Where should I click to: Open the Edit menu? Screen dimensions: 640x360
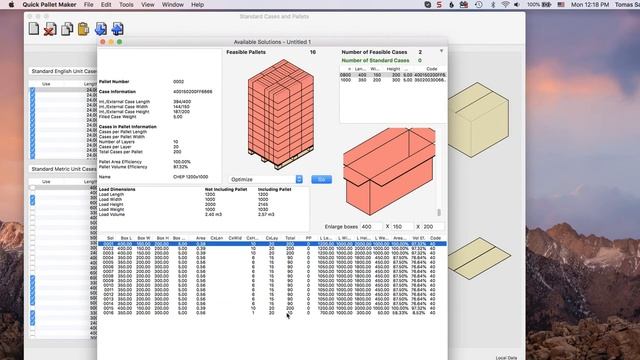click(x=106, y=4)
